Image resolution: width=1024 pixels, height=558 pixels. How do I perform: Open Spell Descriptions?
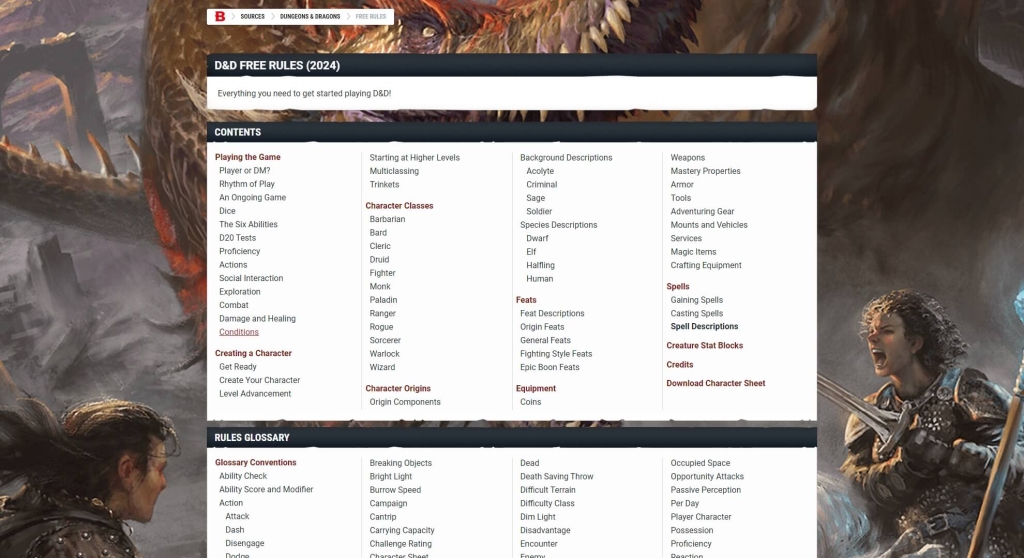704,326
